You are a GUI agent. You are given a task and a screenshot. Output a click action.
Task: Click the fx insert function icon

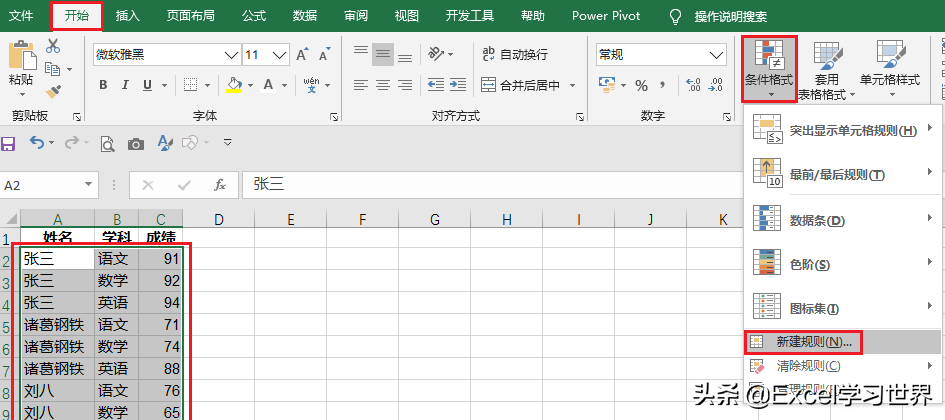tap(220, 185)
